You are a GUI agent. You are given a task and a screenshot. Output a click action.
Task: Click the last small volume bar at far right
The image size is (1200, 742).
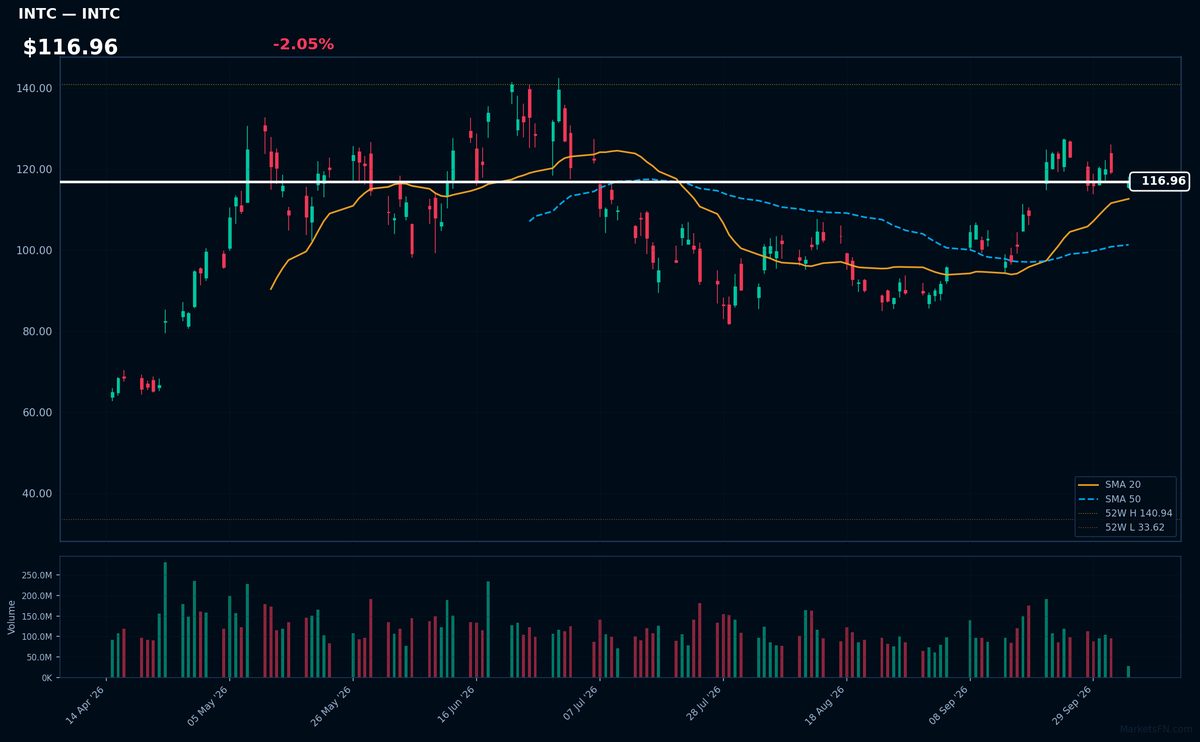pyautogui.click(x=1129, y=672)
